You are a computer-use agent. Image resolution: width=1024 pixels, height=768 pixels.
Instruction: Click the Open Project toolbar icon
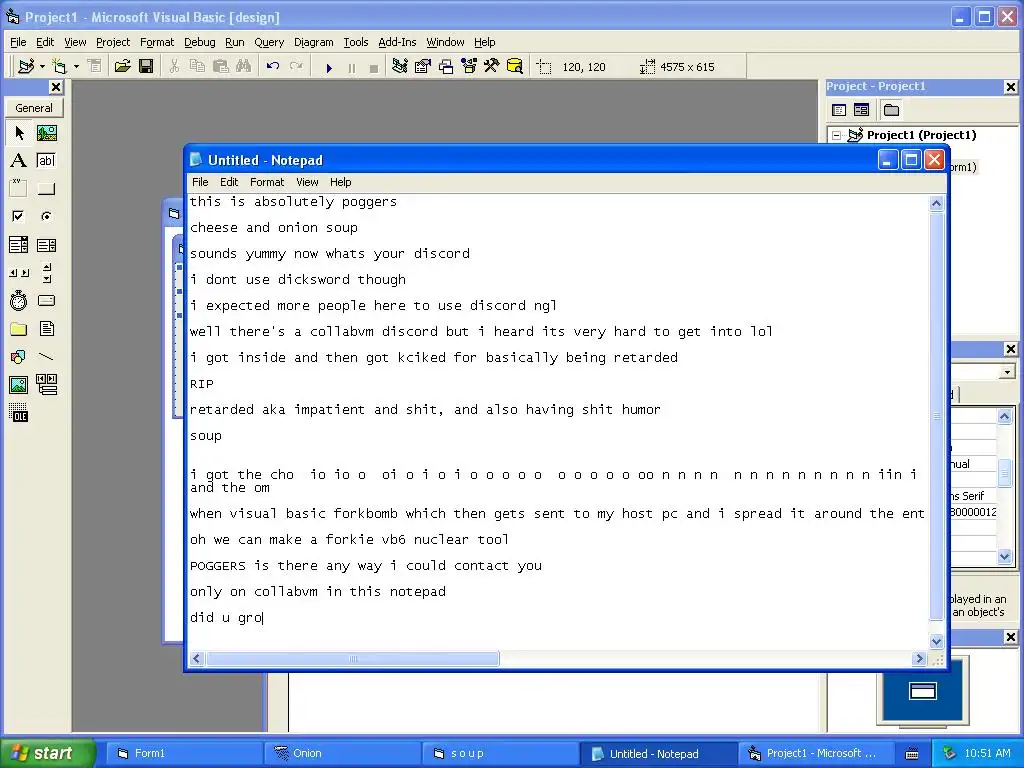[123, 67]
